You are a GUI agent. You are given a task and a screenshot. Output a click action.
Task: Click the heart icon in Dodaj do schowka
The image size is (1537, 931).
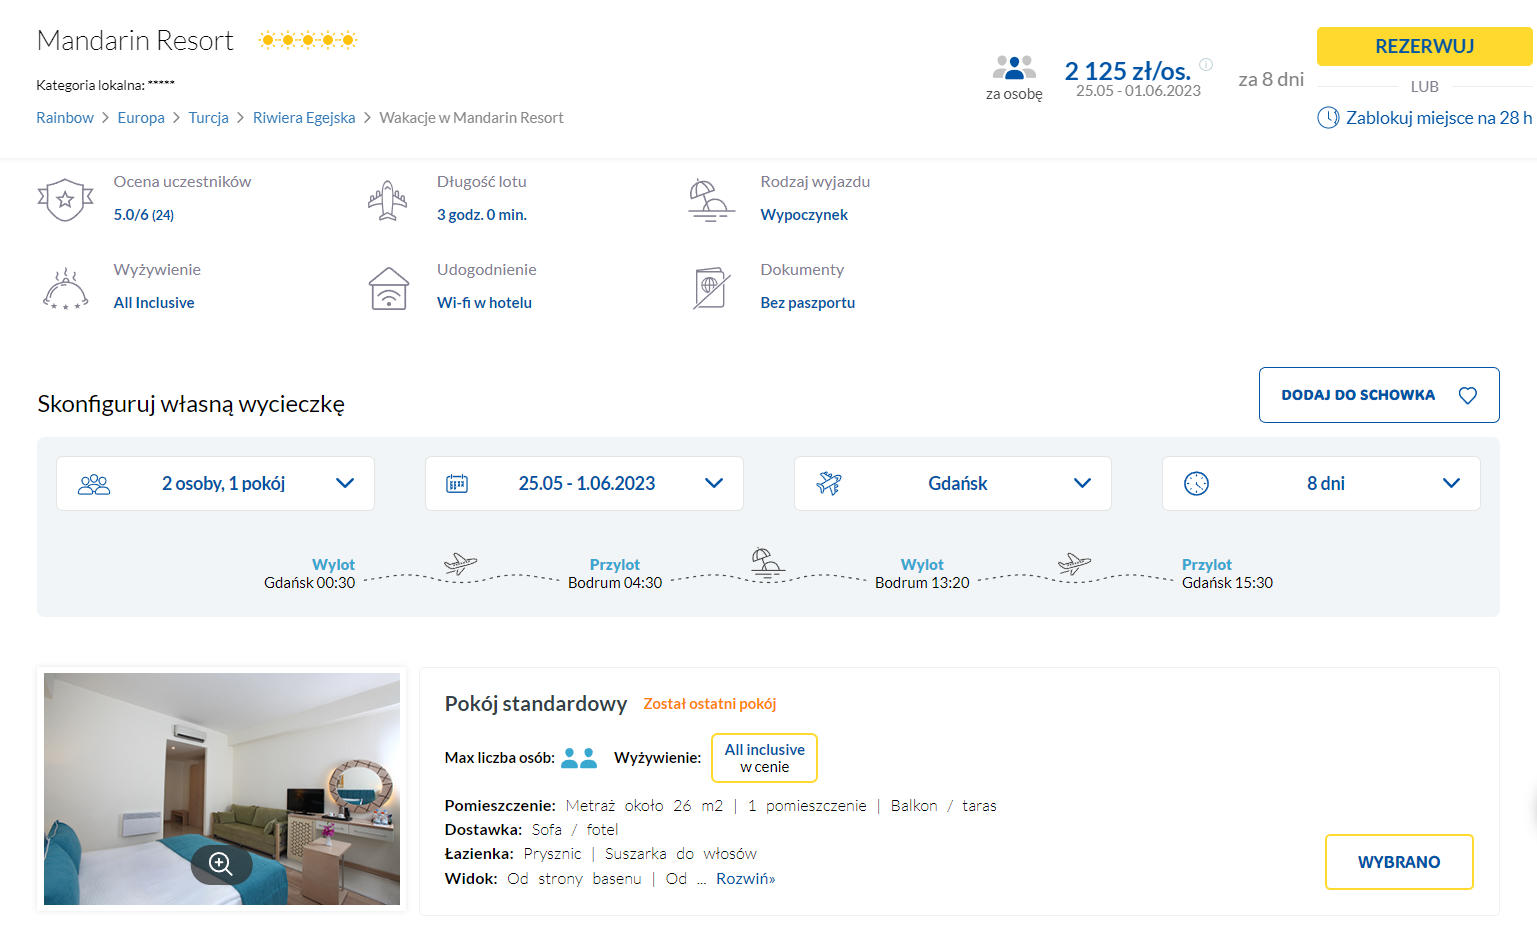[x=1467, y=395]
